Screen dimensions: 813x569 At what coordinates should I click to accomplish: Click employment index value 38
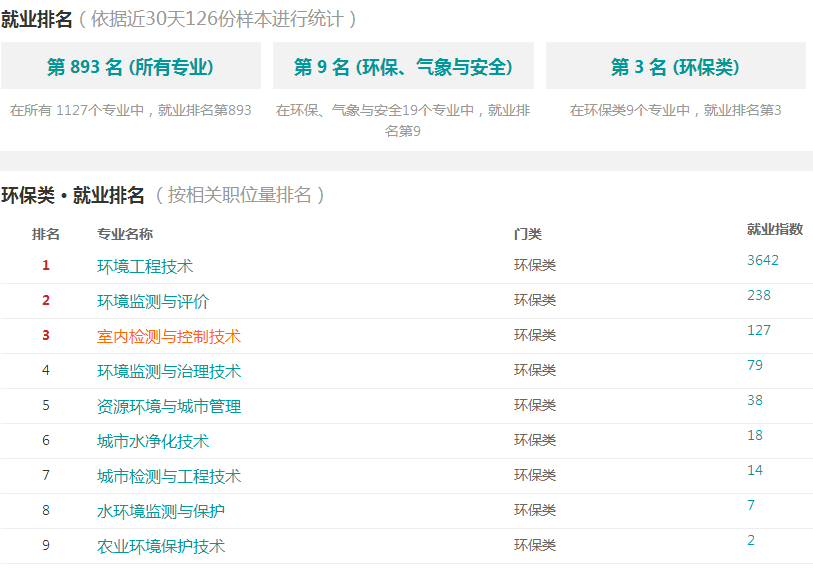(755, 400)
